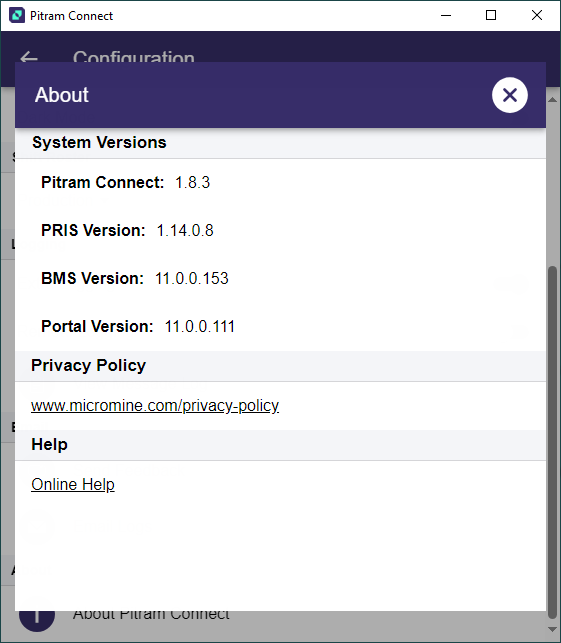Click the BMS Version label
Image resolution: width=561 pixels, height=643 pixels.
pos(92,278)
